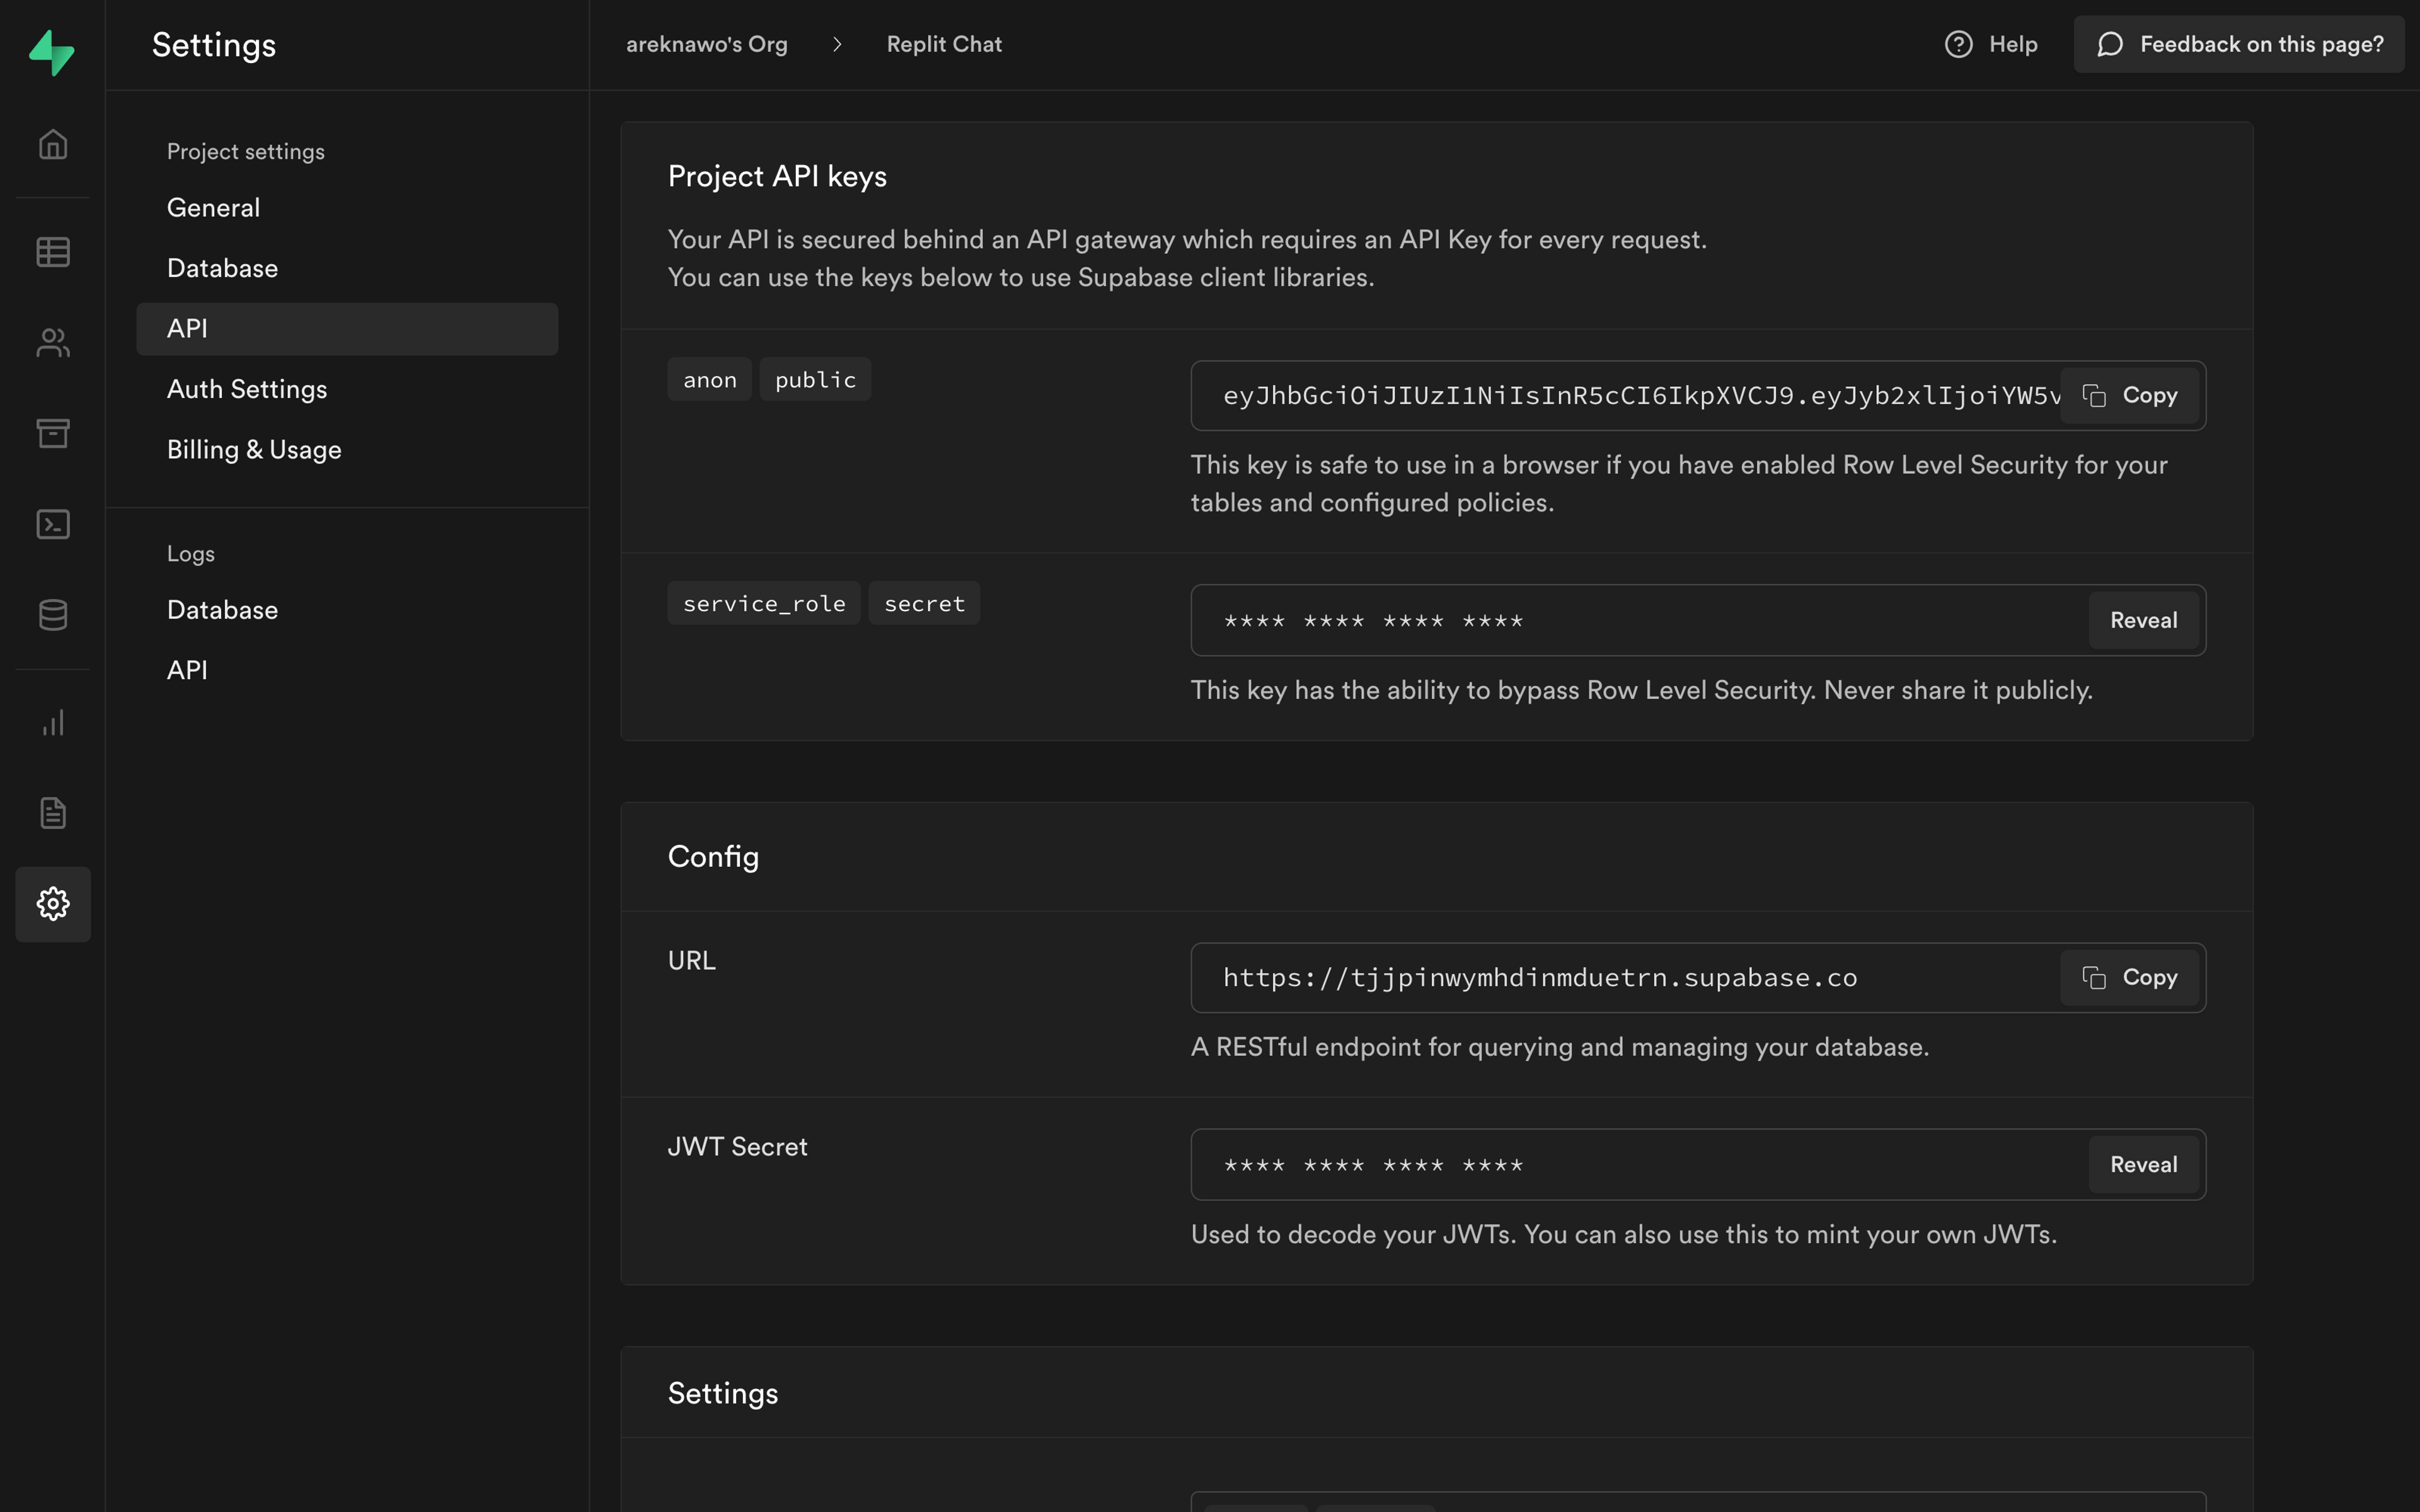
Task: Click areknawo's Org breadcrumb
Action: tap(707, 45)
